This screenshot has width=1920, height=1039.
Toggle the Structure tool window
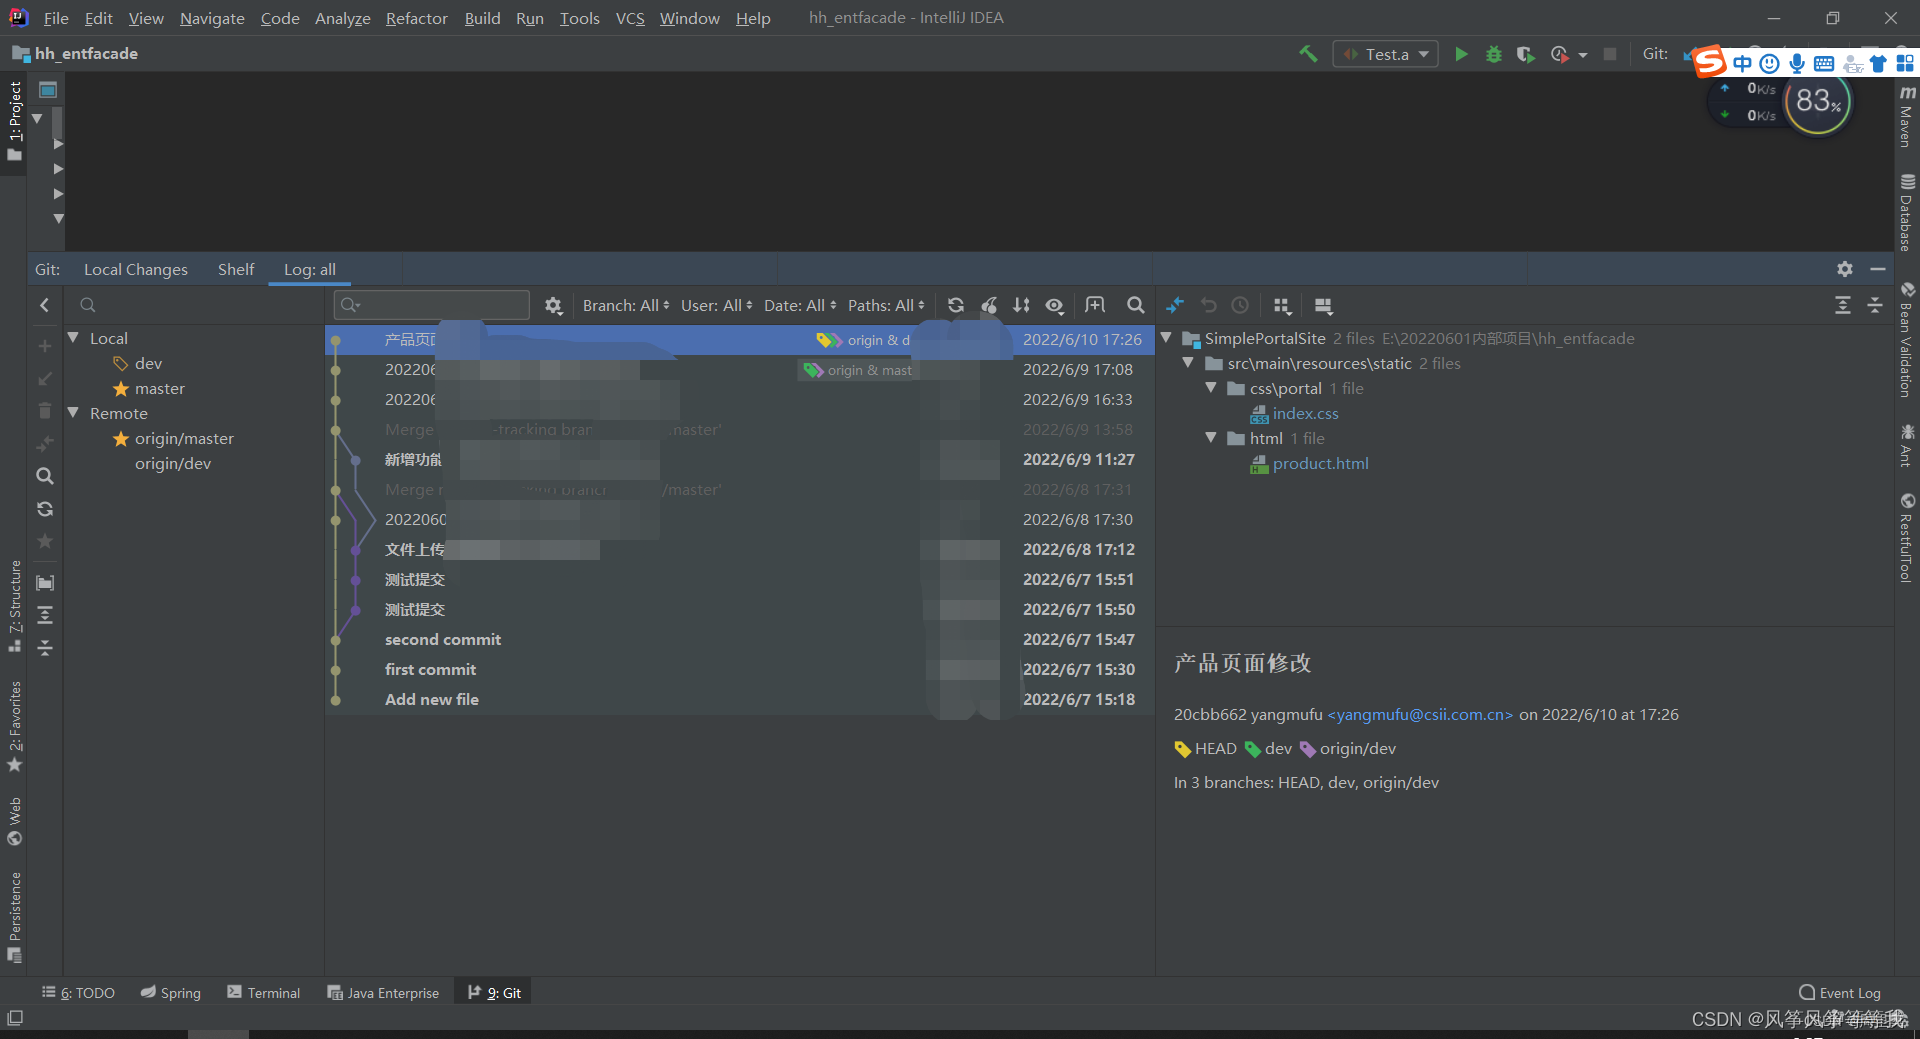[14, 606]
